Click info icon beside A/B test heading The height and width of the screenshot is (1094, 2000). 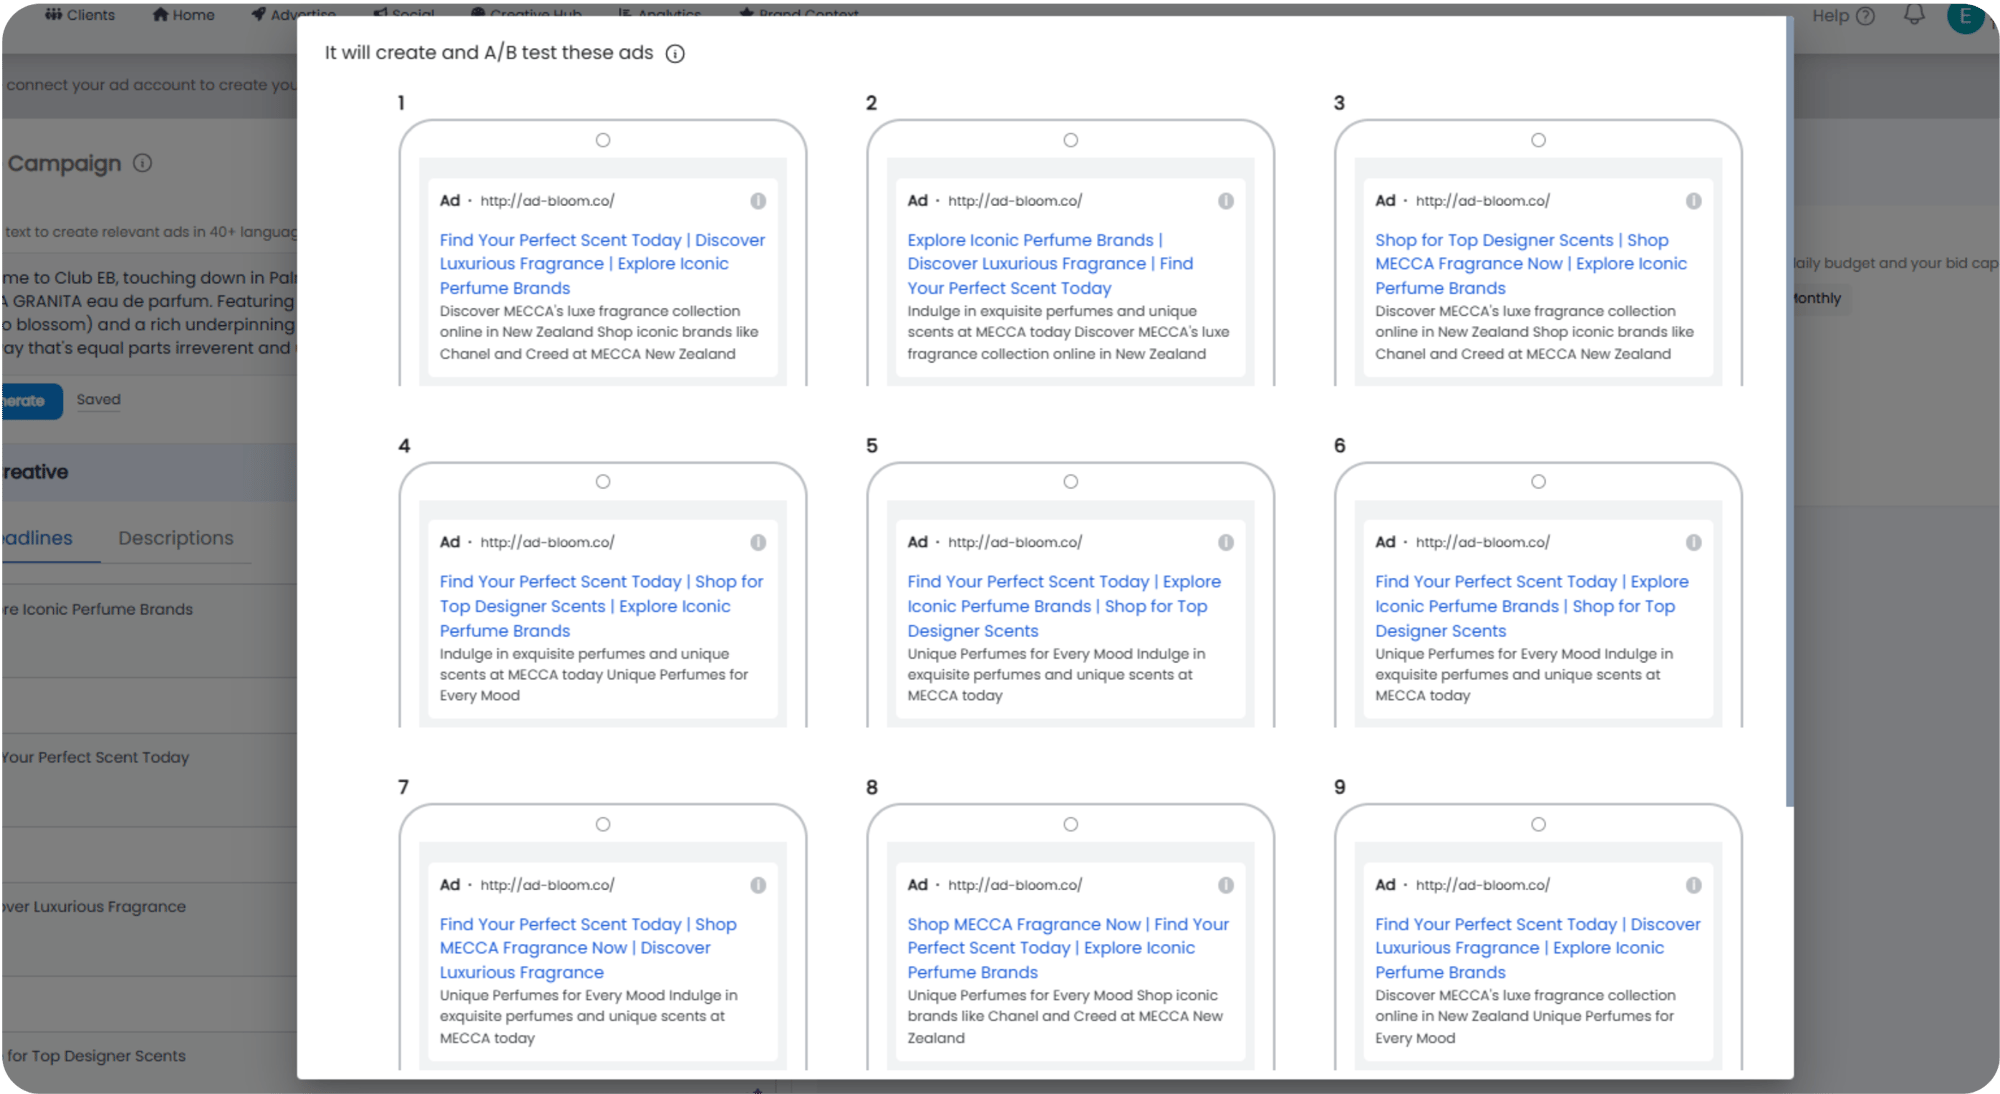coord(675,53)
